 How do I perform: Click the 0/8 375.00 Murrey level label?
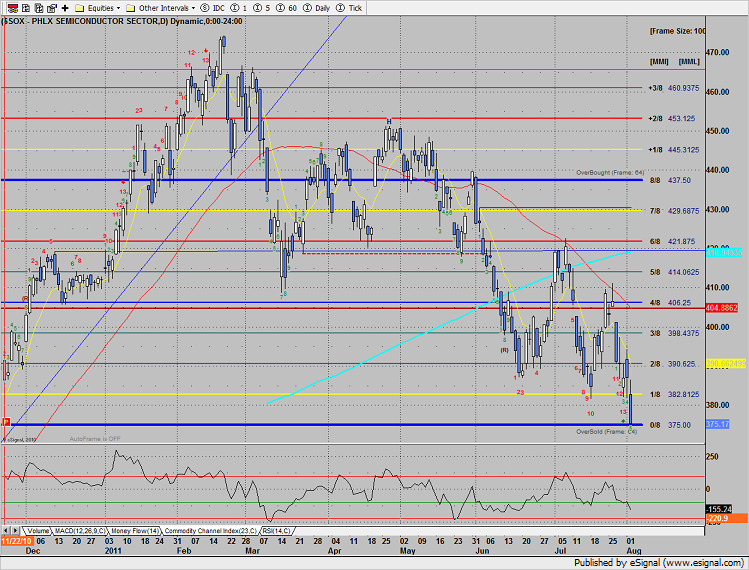[670, 425]
